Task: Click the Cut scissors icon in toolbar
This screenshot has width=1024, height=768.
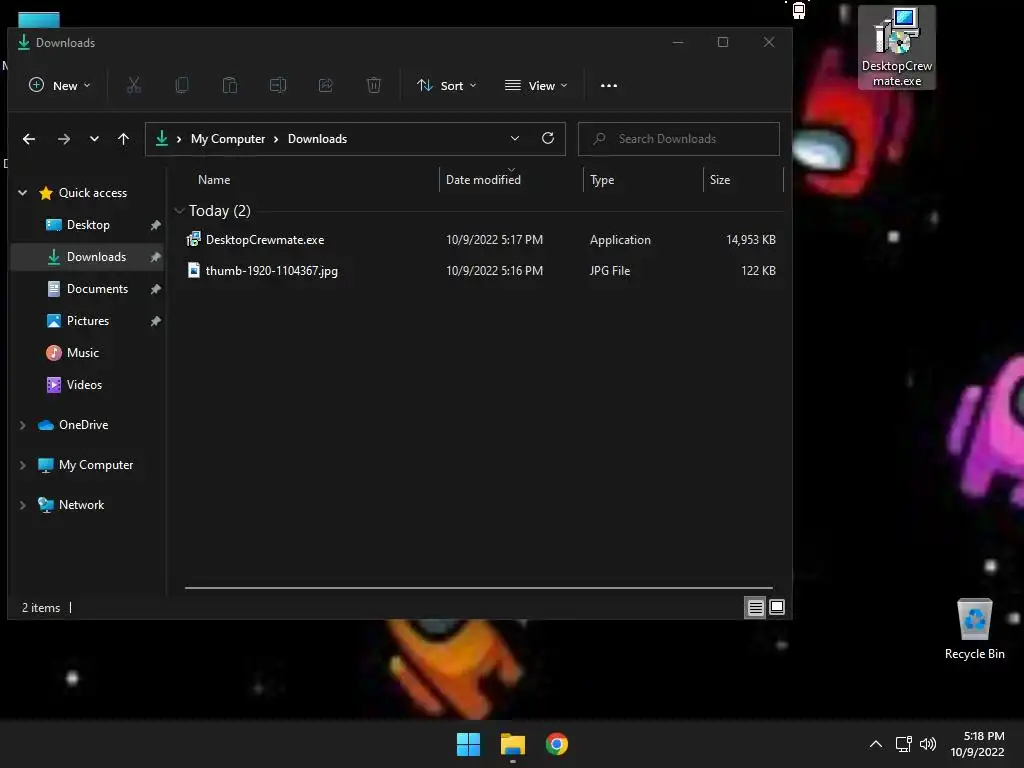Action: pos(134,85)
